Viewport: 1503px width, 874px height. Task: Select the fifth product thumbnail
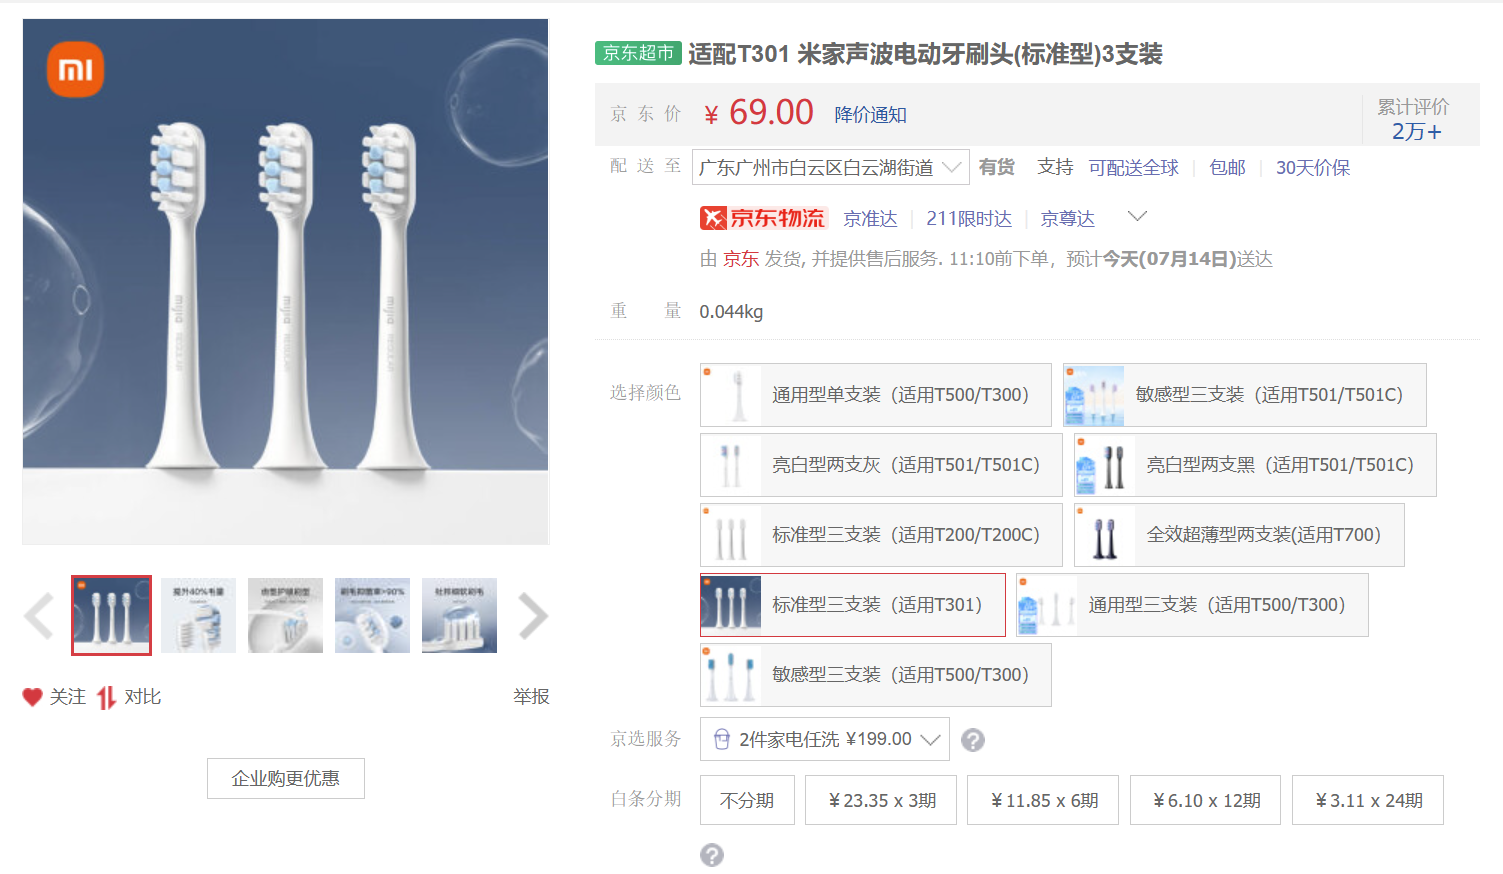tap(459, 615)
